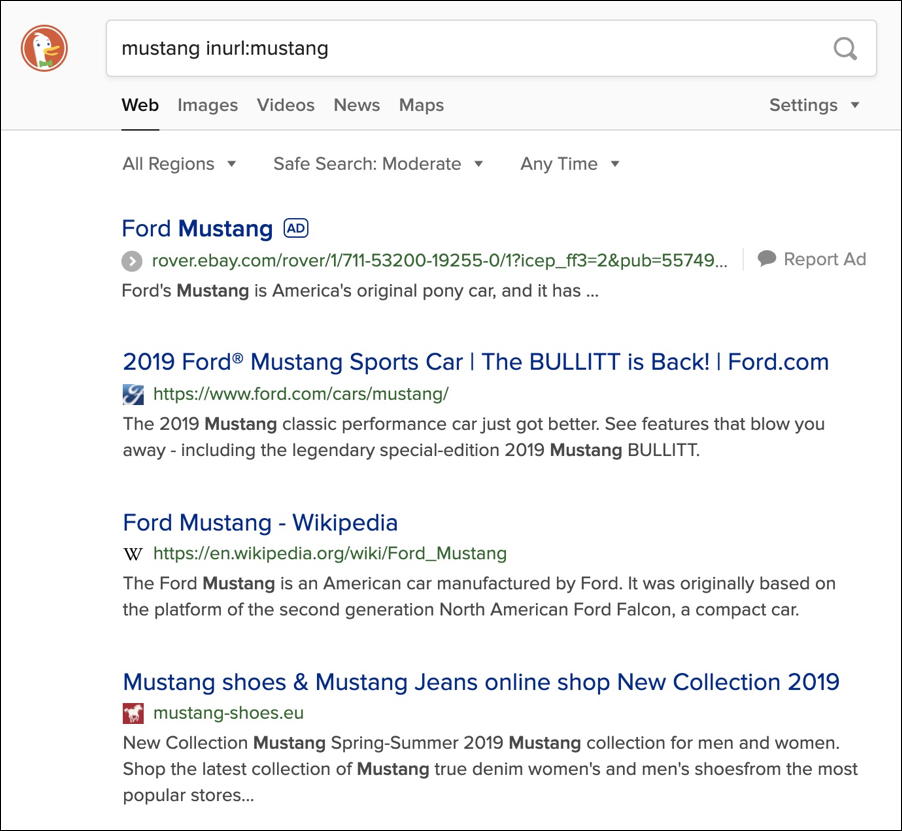Open the Maps tab
This screenshot has height=831, width=902.
coord(422,105)
